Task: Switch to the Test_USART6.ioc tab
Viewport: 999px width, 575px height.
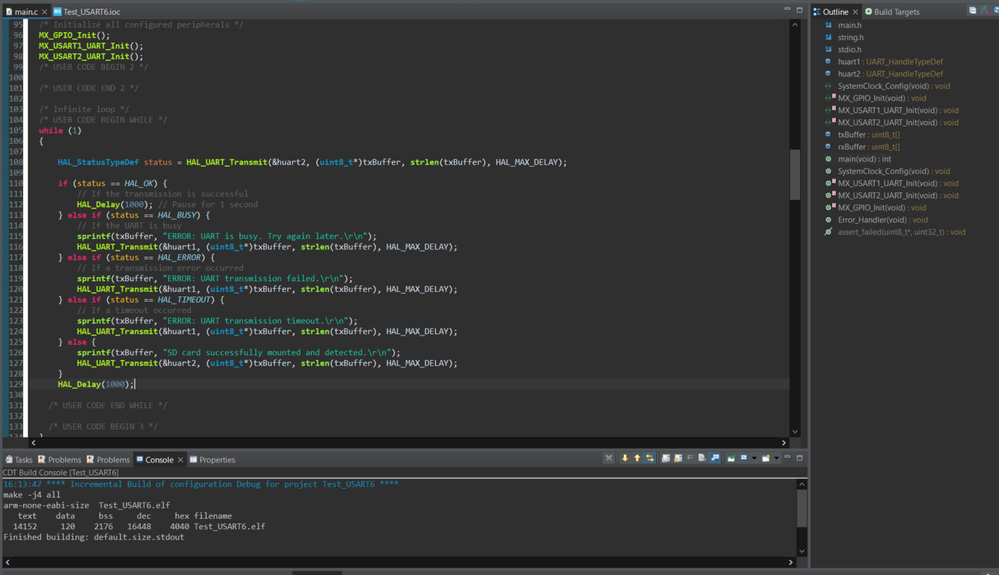Action: click(87, 11)
